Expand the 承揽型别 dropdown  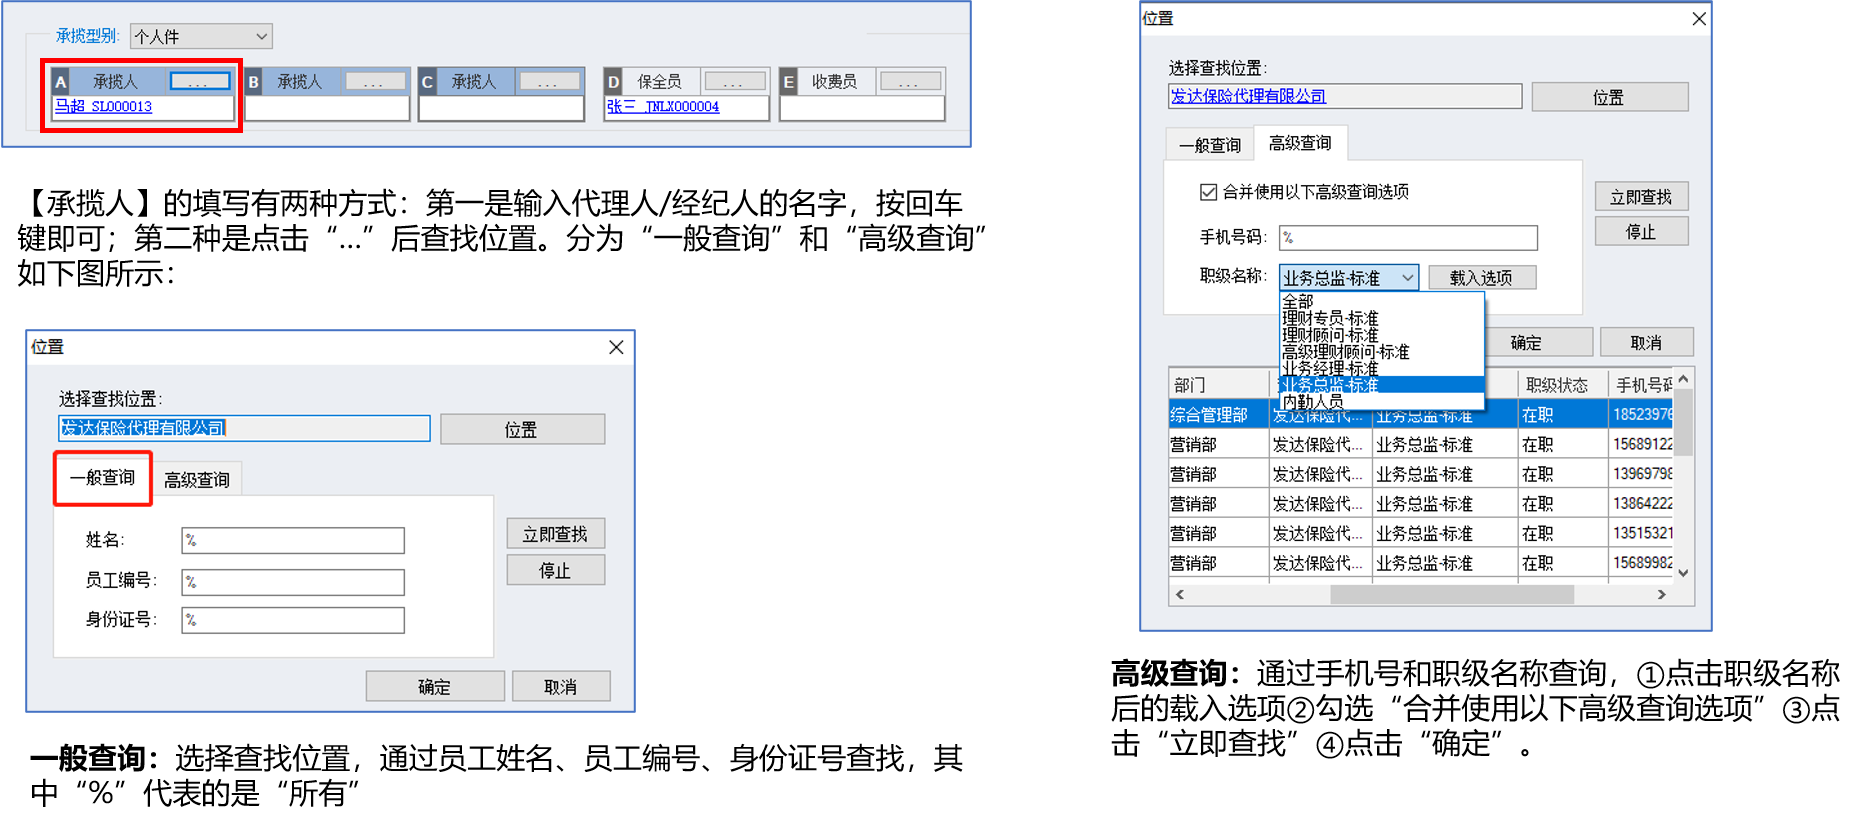201,37
